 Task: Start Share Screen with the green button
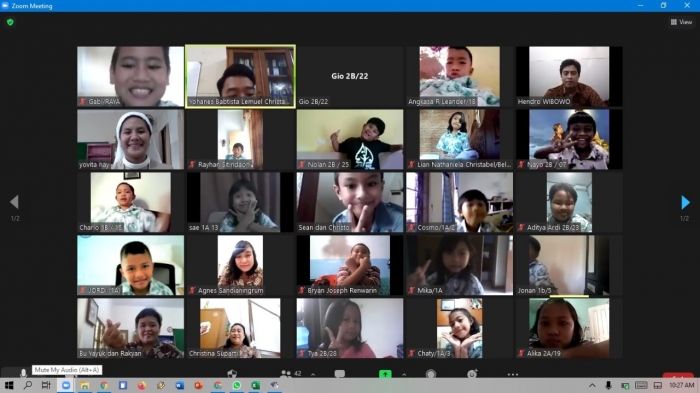(385, 374)
